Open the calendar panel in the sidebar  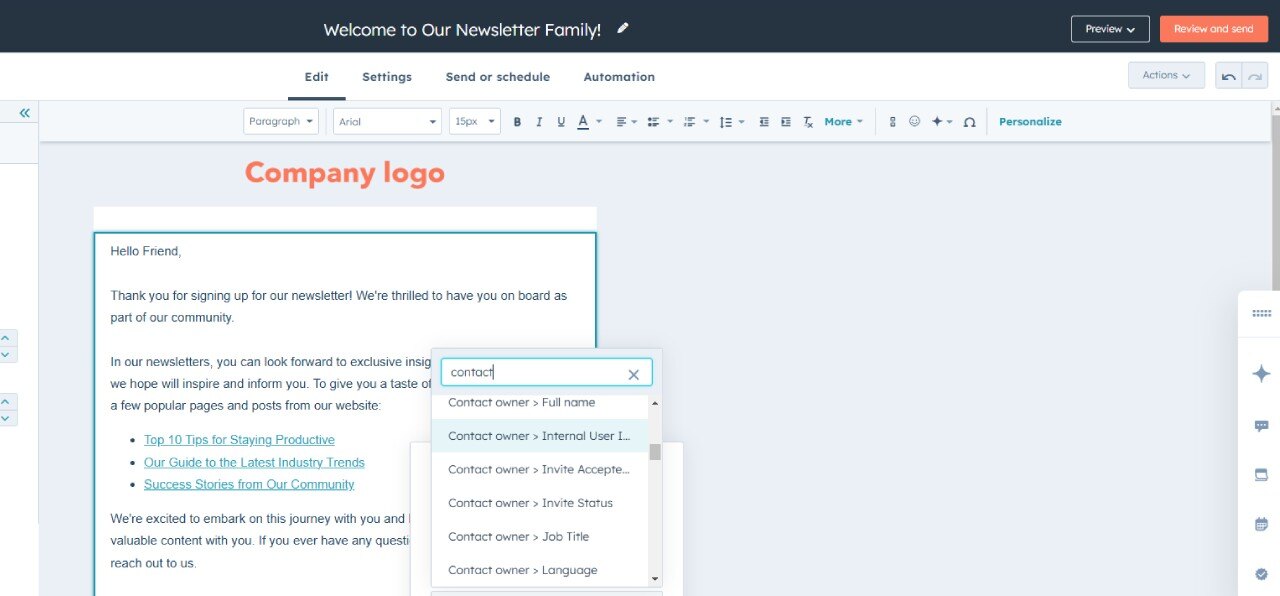point(1260,523)
